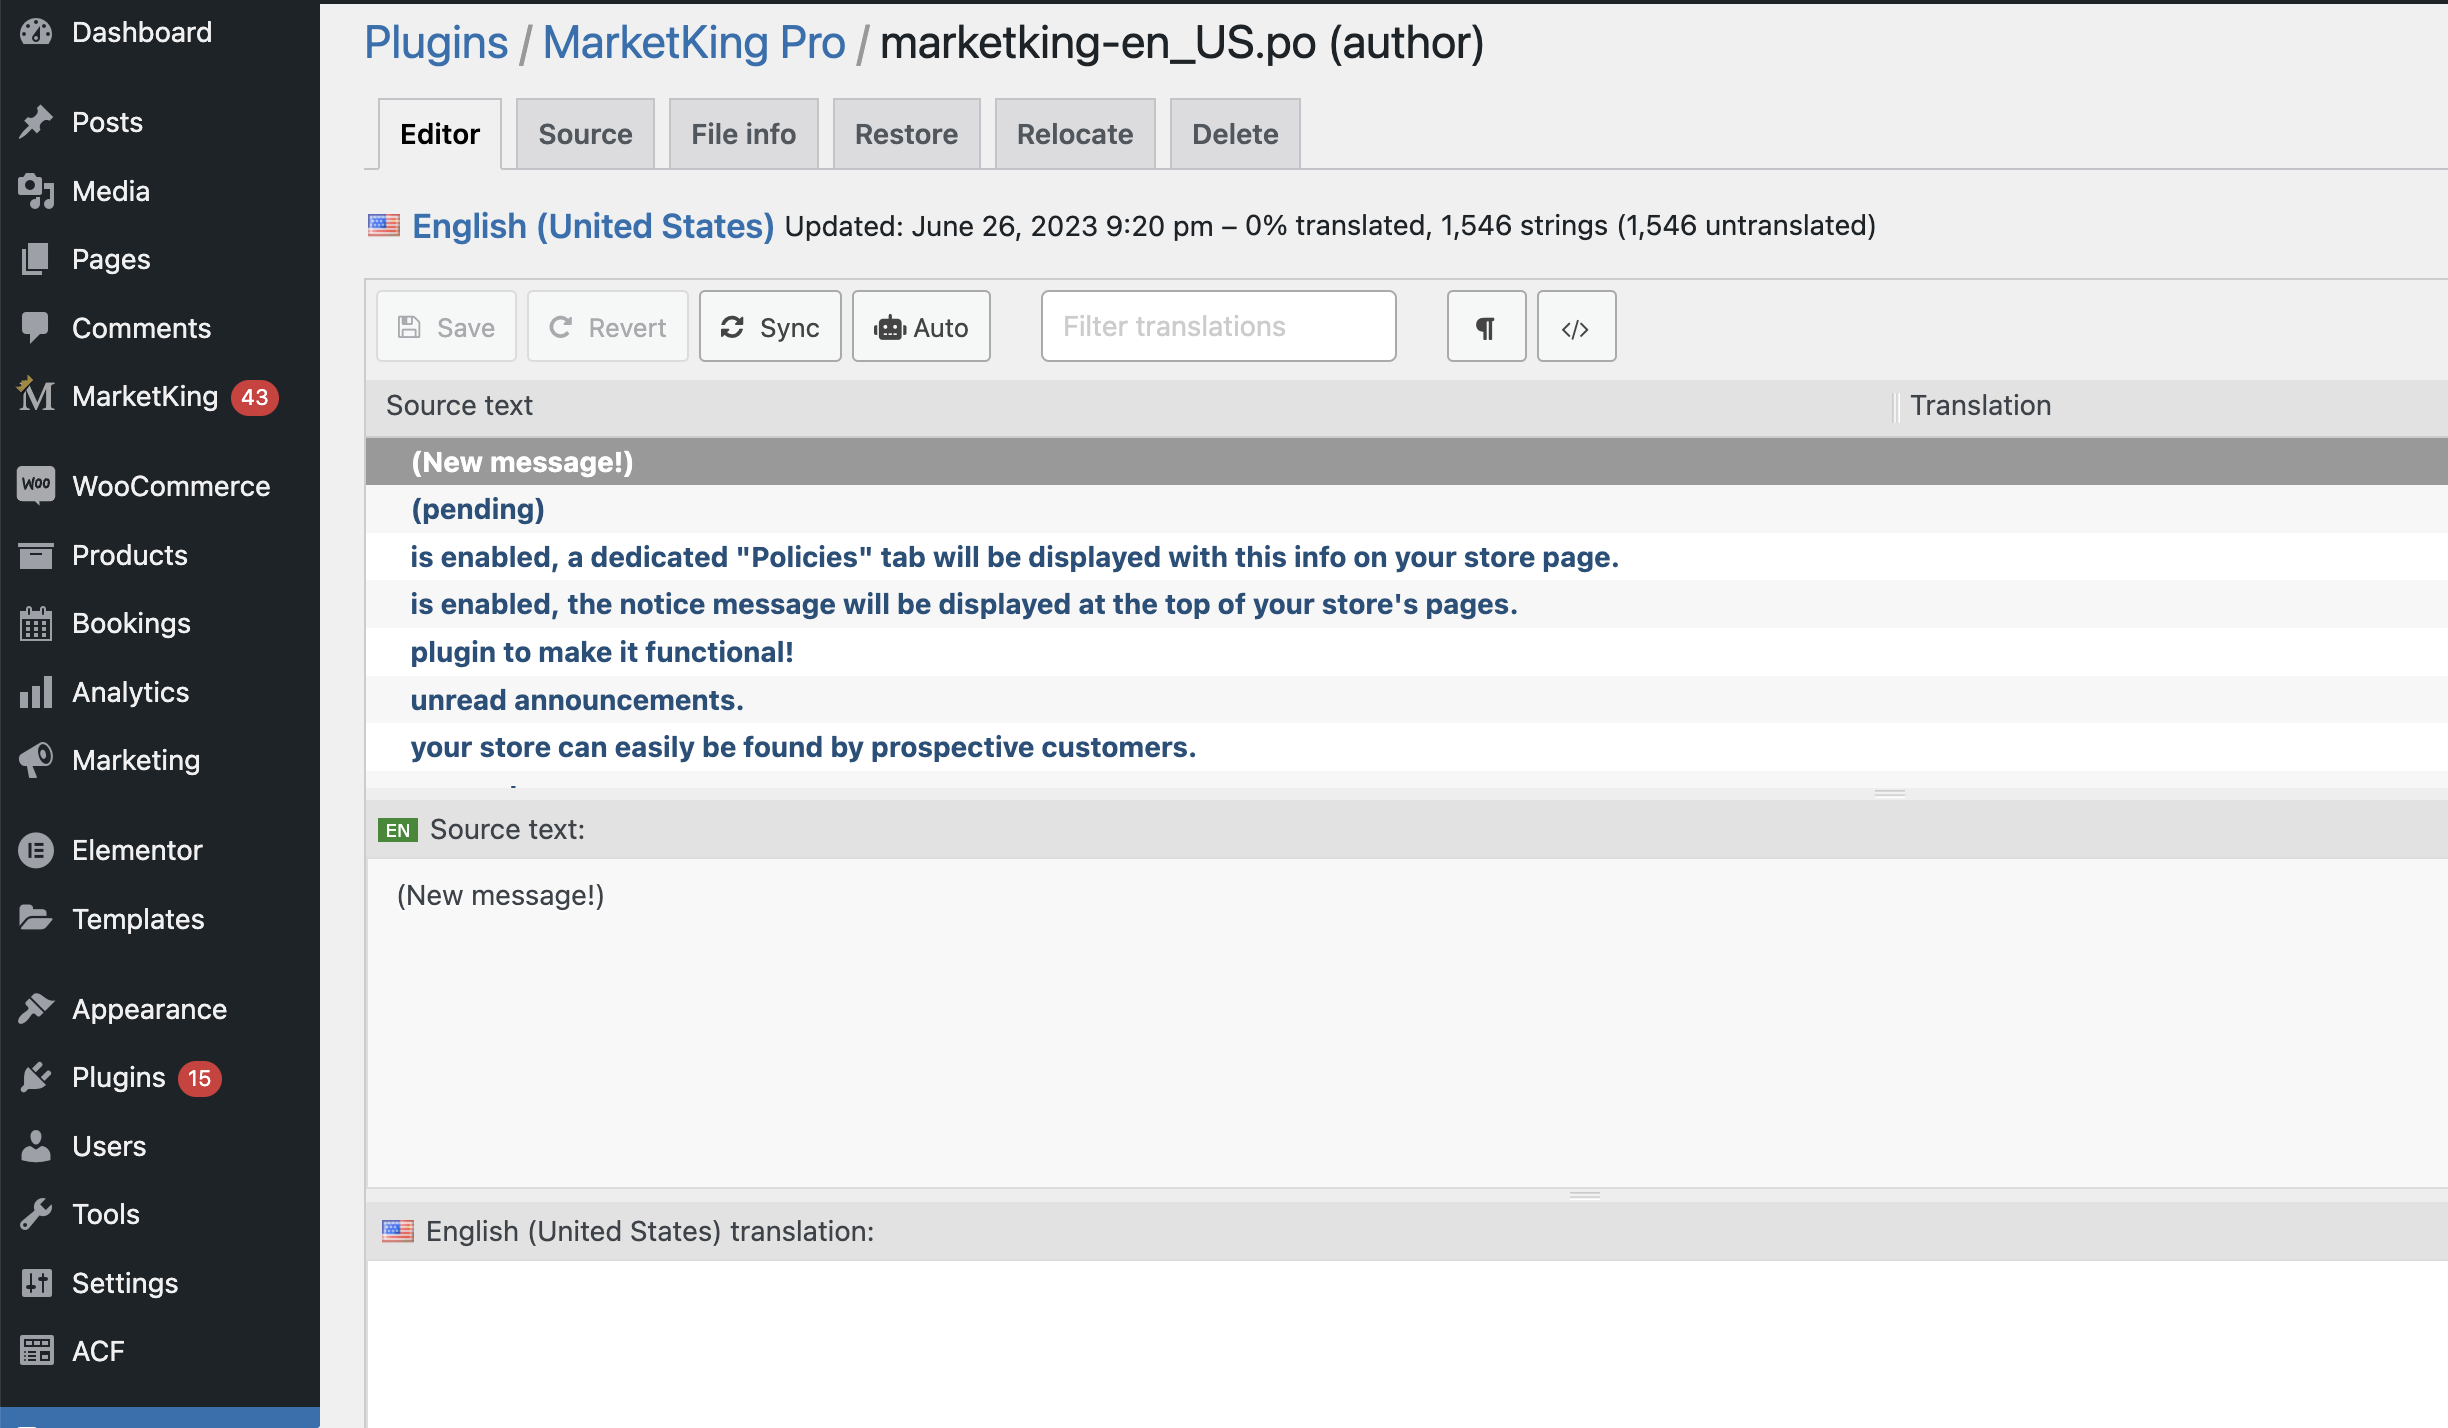Grab the column divider beside Translation header
This screenshot has width=2448, height=1428.
[x=1895, y=406]
